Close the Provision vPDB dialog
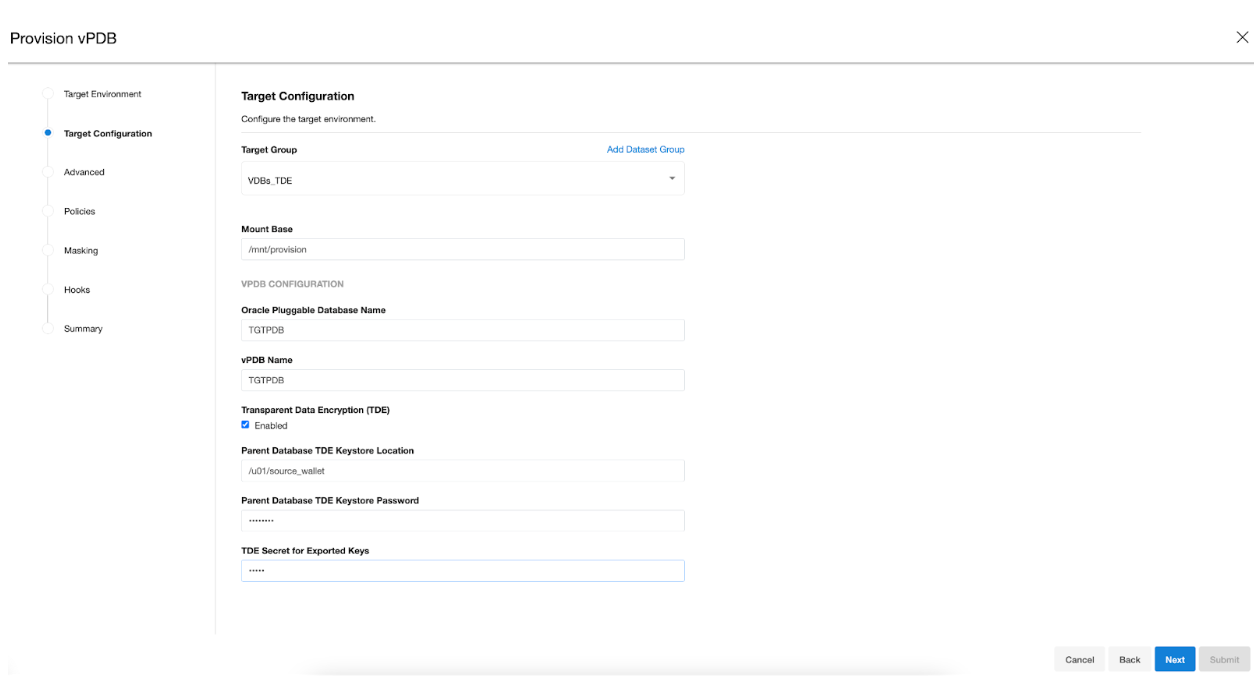 point(1242,38)
